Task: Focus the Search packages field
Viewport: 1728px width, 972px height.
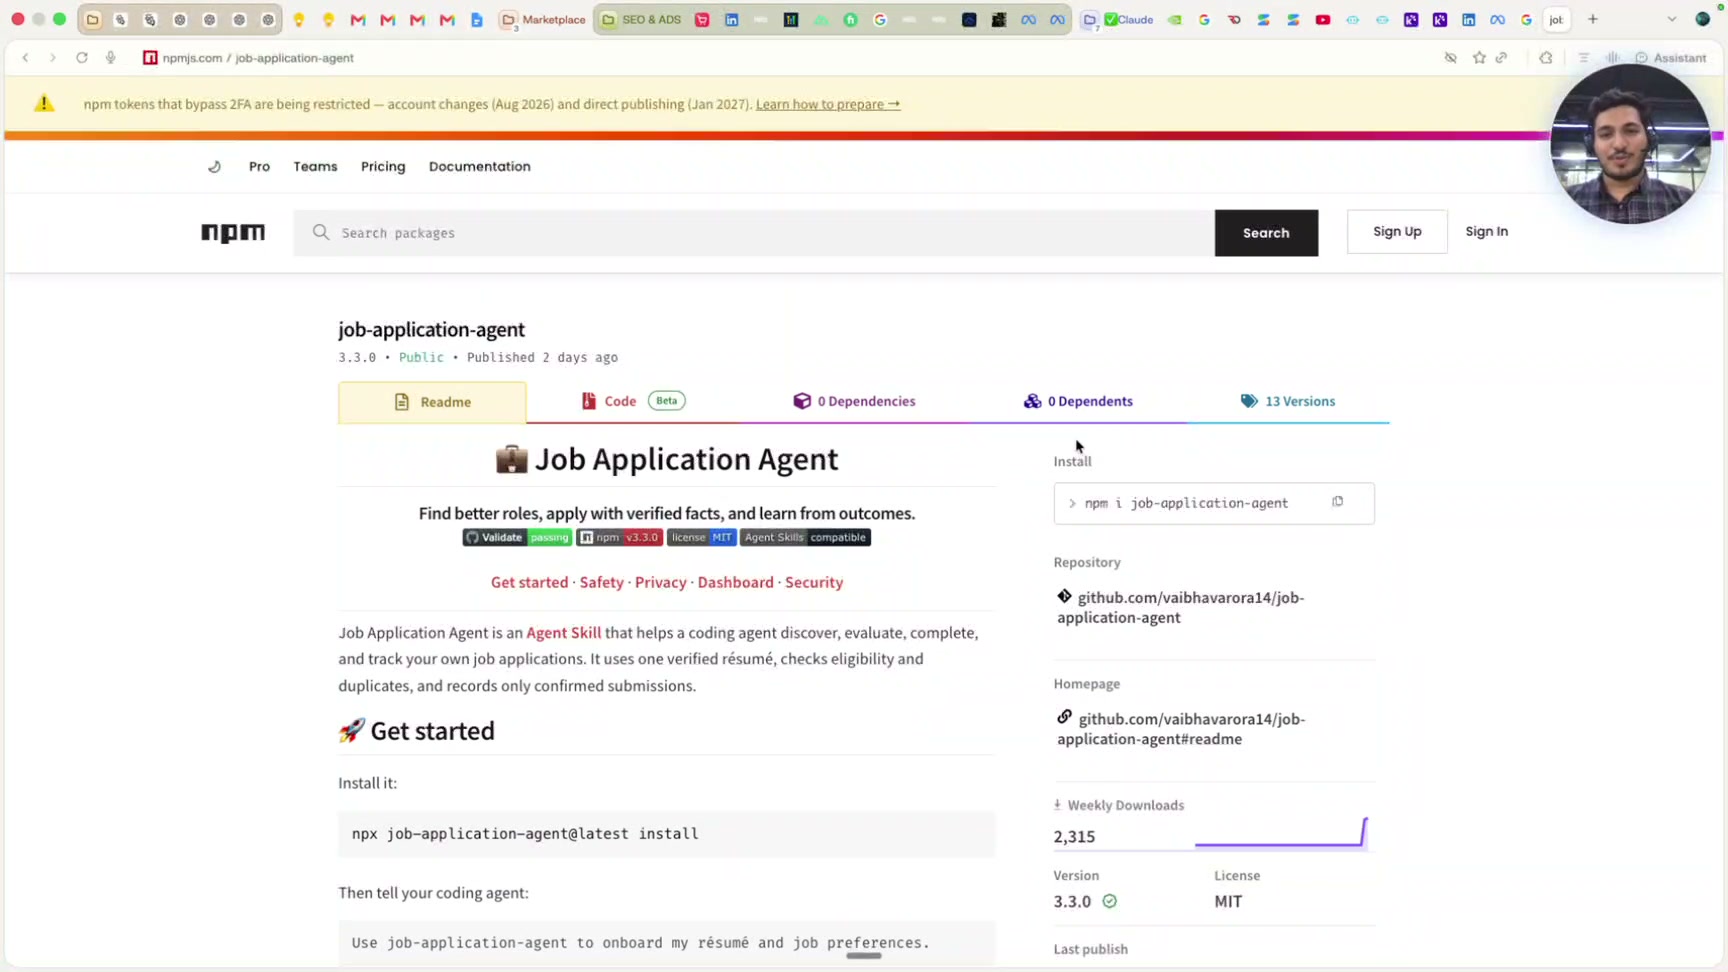Action: [754, 233]
